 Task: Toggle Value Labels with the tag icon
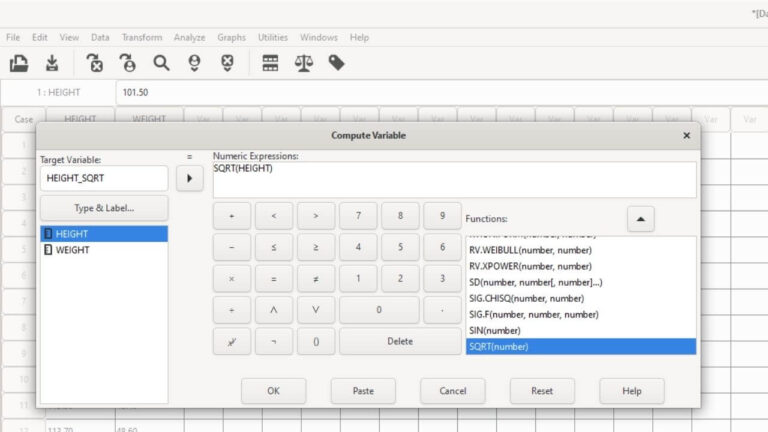(336, 63)
